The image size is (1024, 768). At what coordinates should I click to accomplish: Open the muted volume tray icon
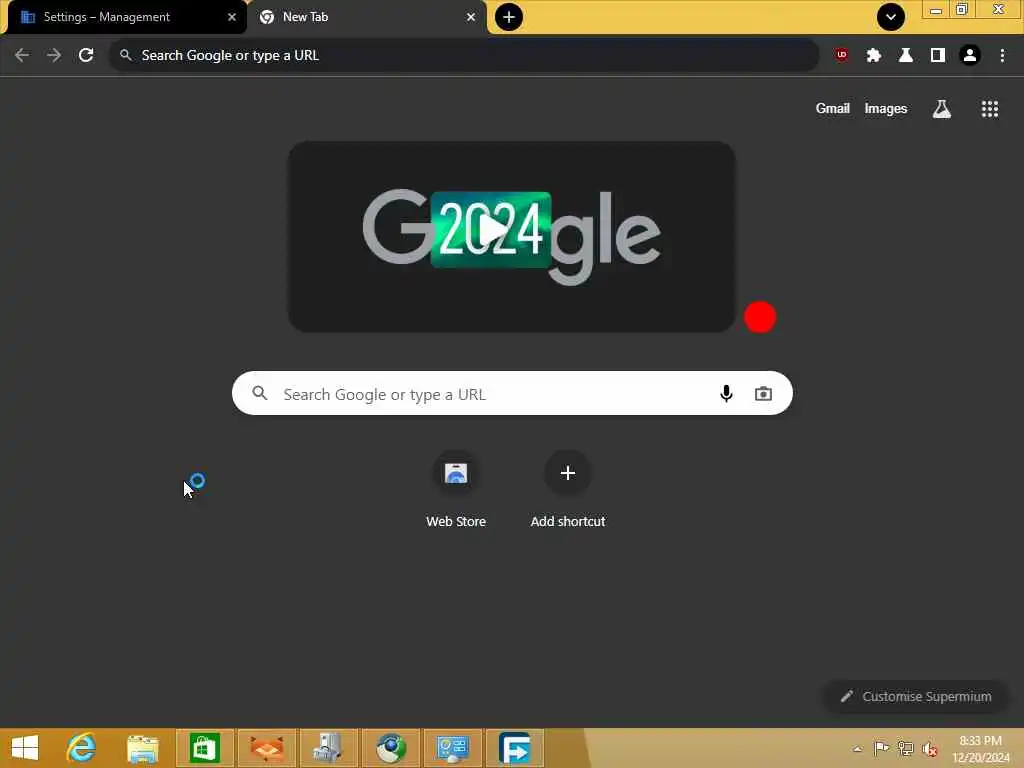click(930, 748)
